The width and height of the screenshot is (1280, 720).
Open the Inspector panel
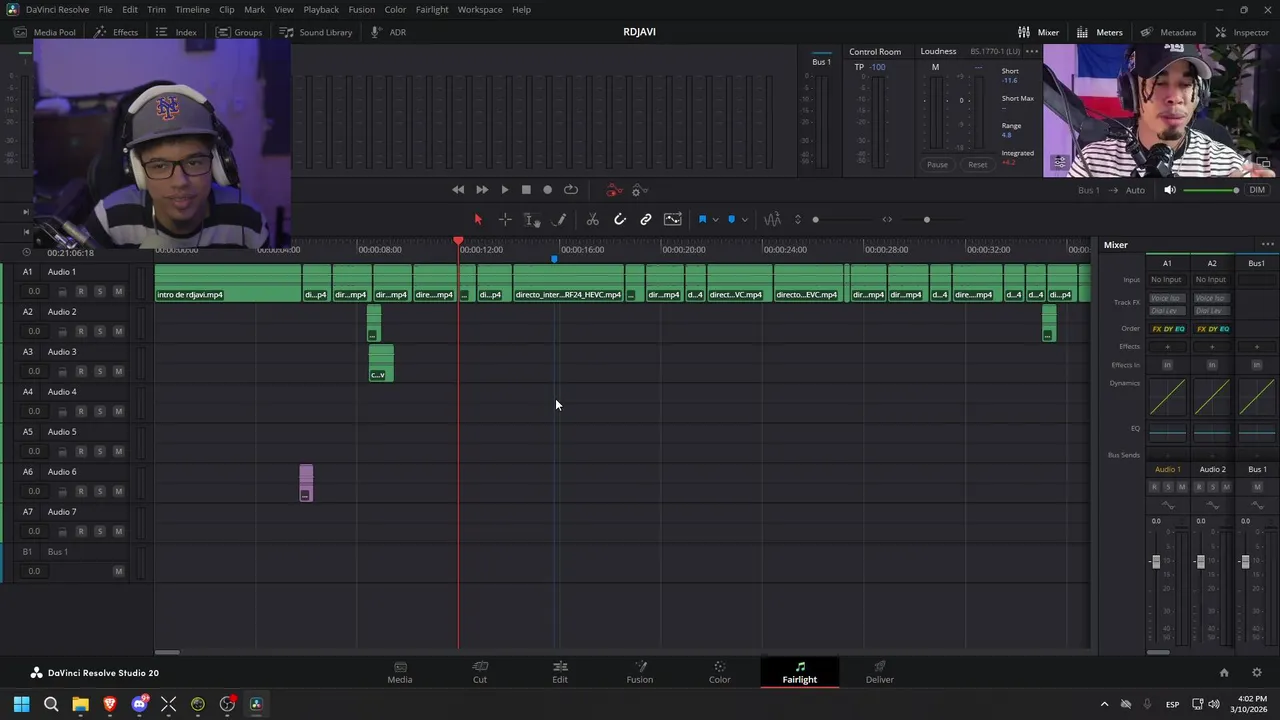(x=1242, y=32)
